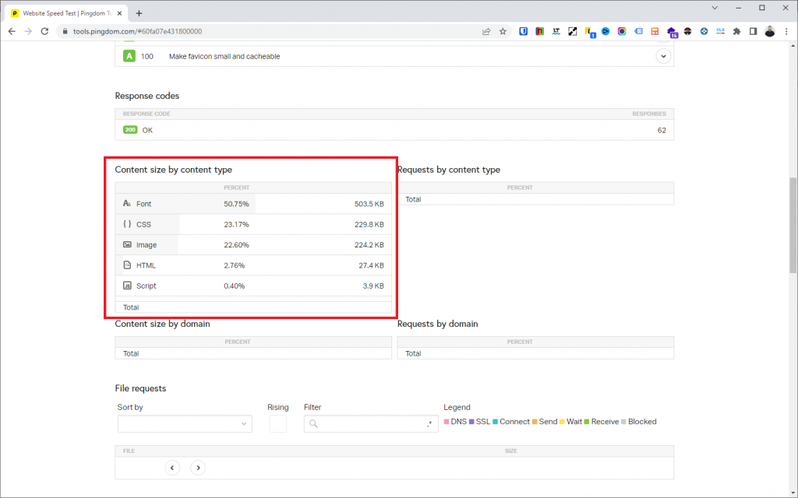This screenshot has height=498, width=798.
Task: Click the page vertical scrollbar thumb
Action: tap(793, 225)
